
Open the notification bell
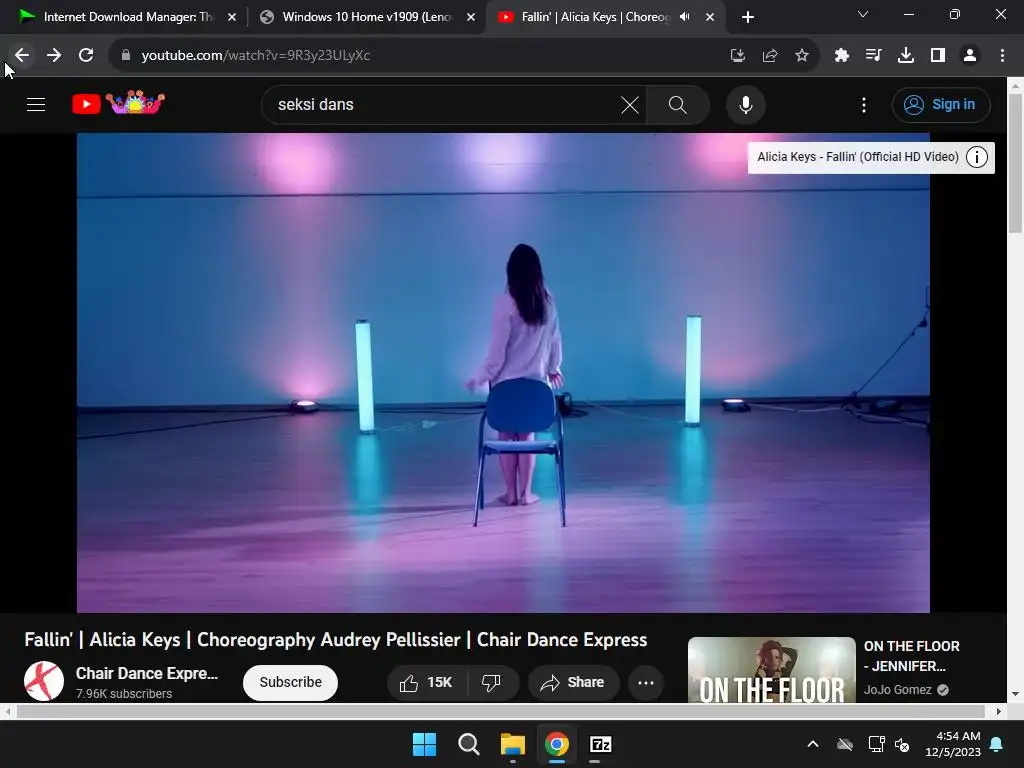pos(997,744)
